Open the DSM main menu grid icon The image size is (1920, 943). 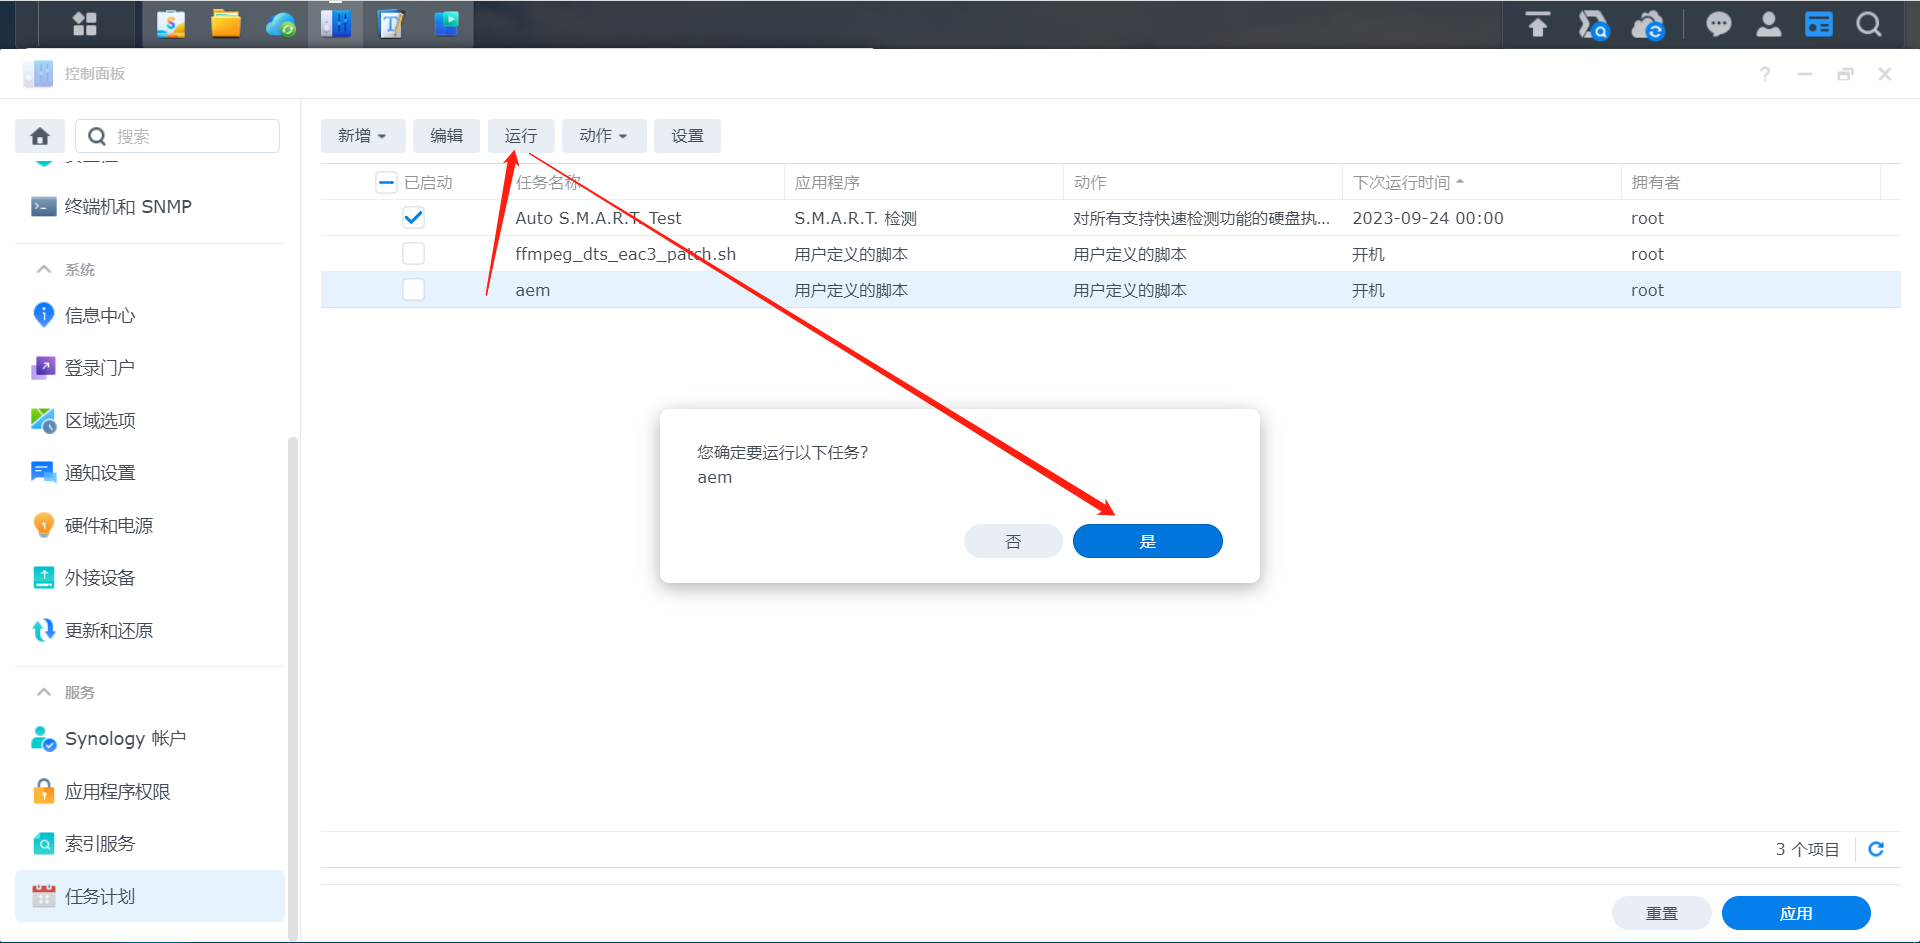85,24
